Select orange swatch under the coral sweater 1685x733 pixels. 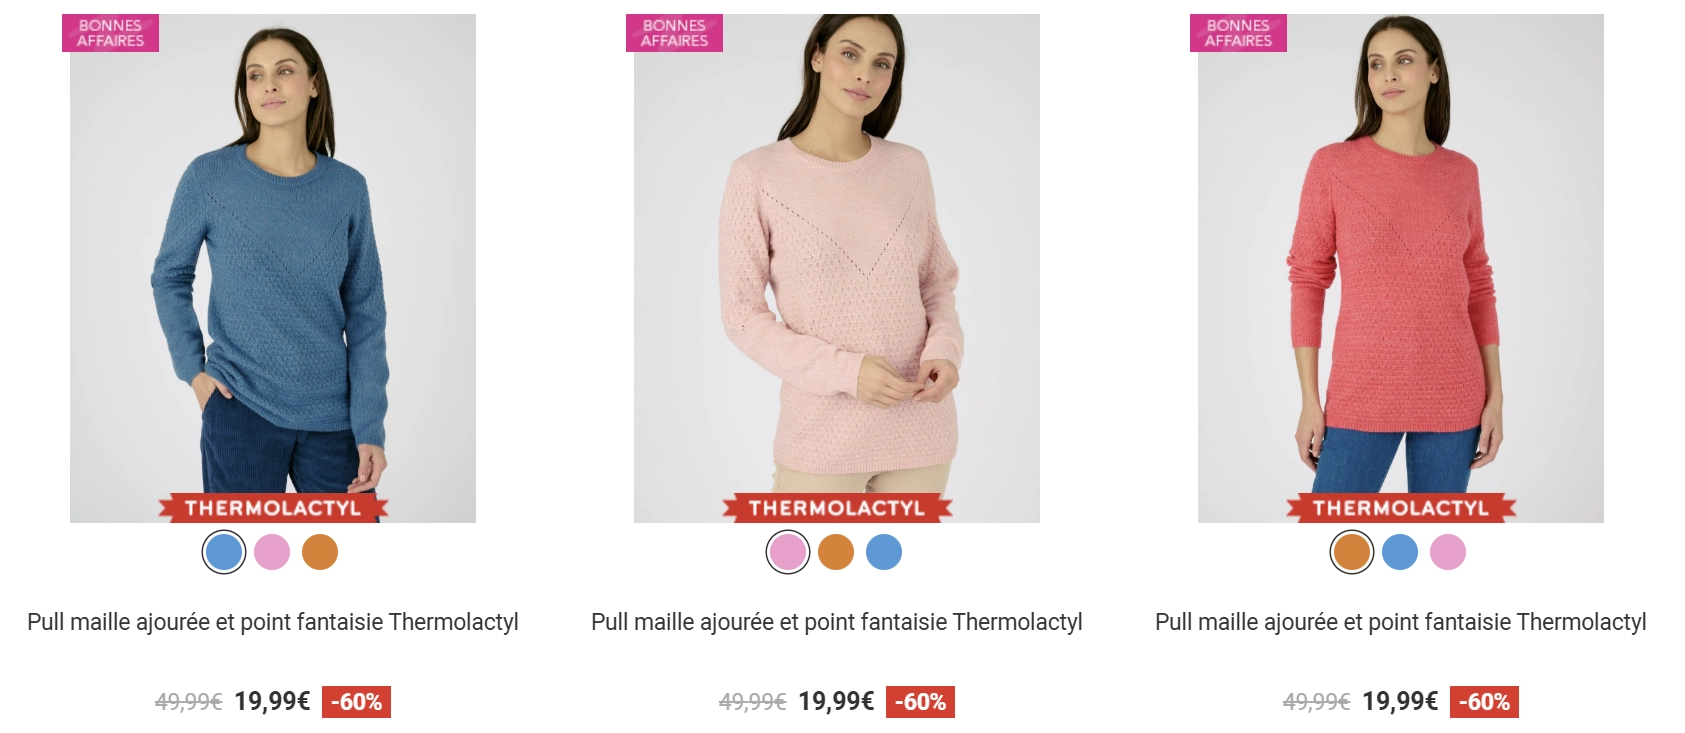pyautogui.click(x=1352, y=552)
